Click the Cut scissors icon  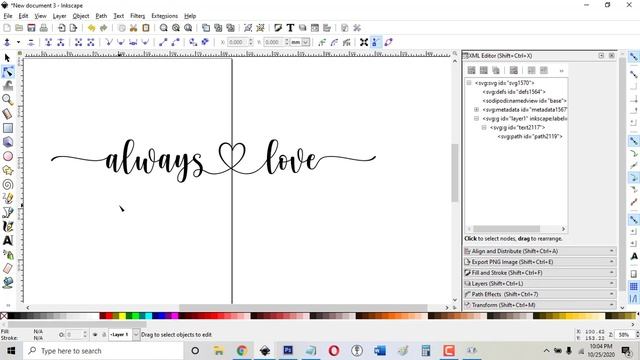point(133,28)
